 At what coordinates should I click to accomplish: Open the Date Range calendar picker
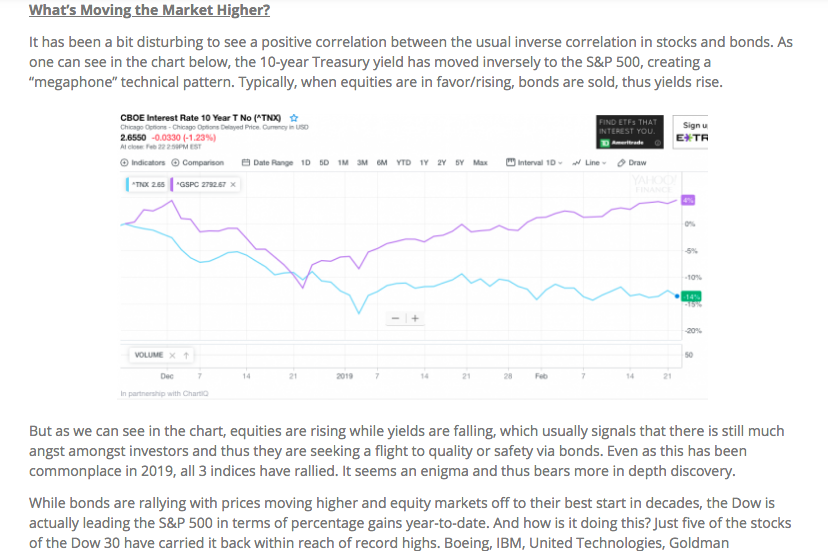[247, 162]
